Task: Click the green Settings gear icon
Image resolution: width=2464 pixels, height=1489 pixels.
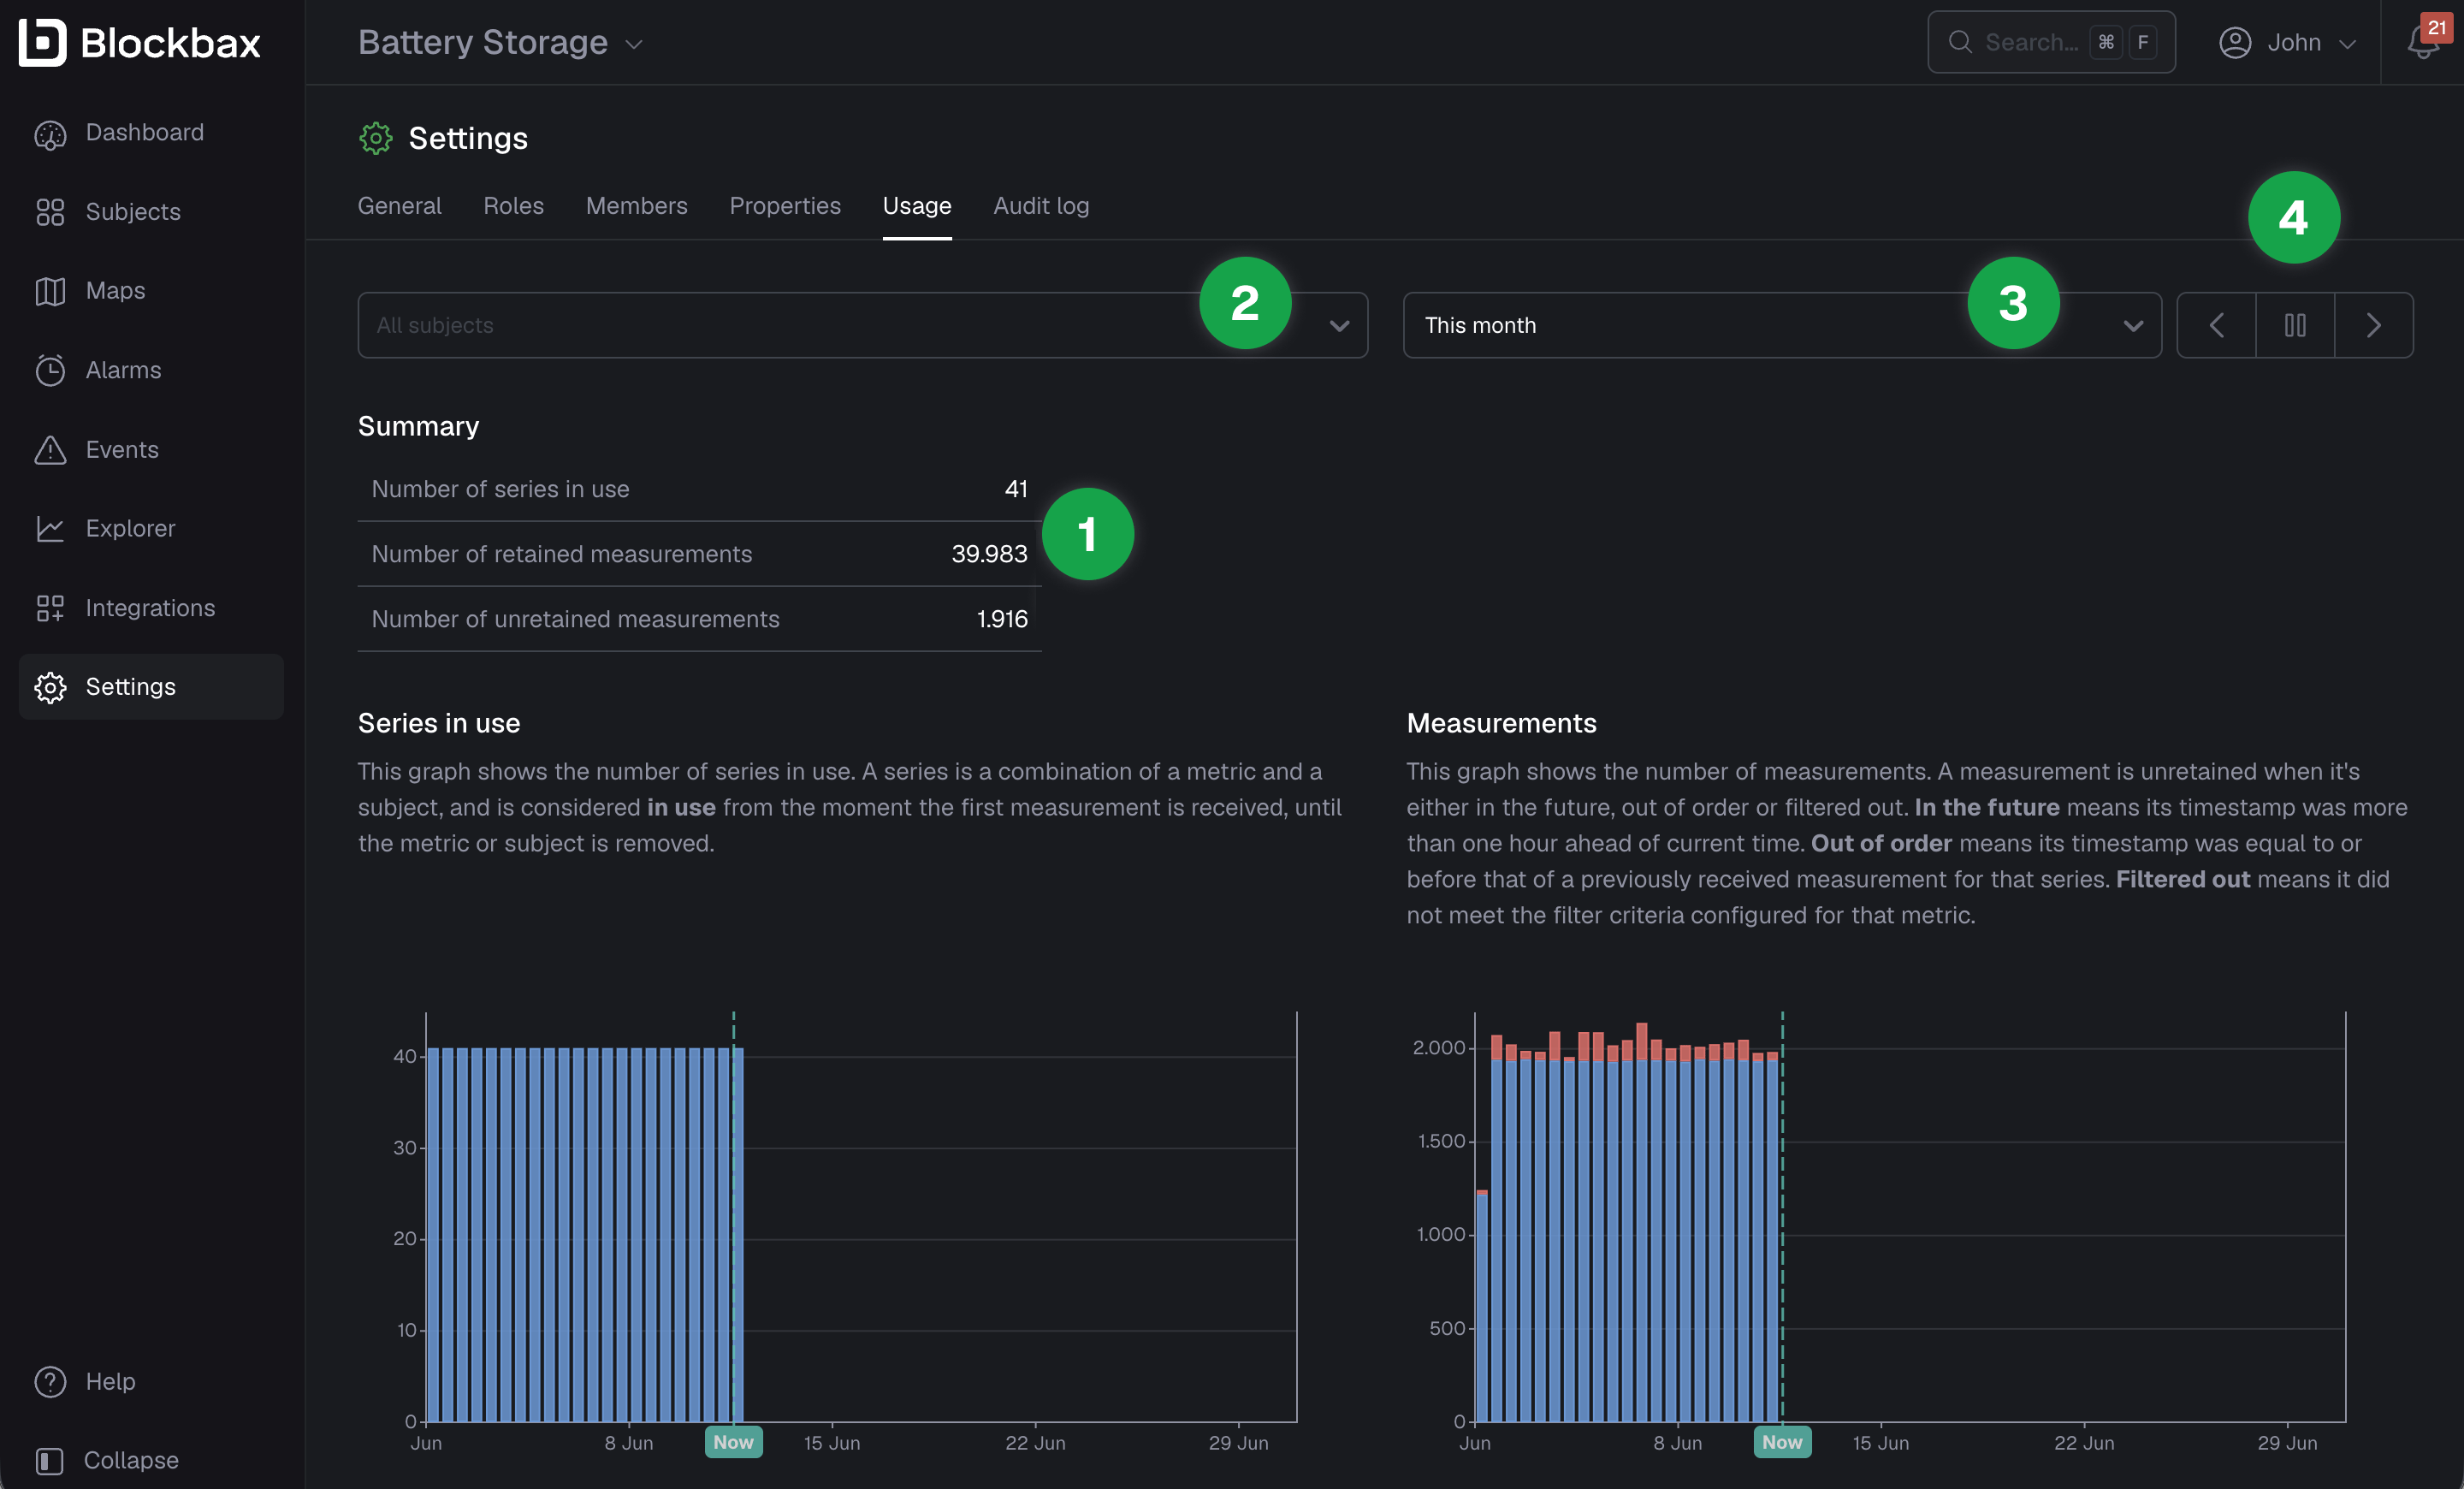Action: (376, 138)
